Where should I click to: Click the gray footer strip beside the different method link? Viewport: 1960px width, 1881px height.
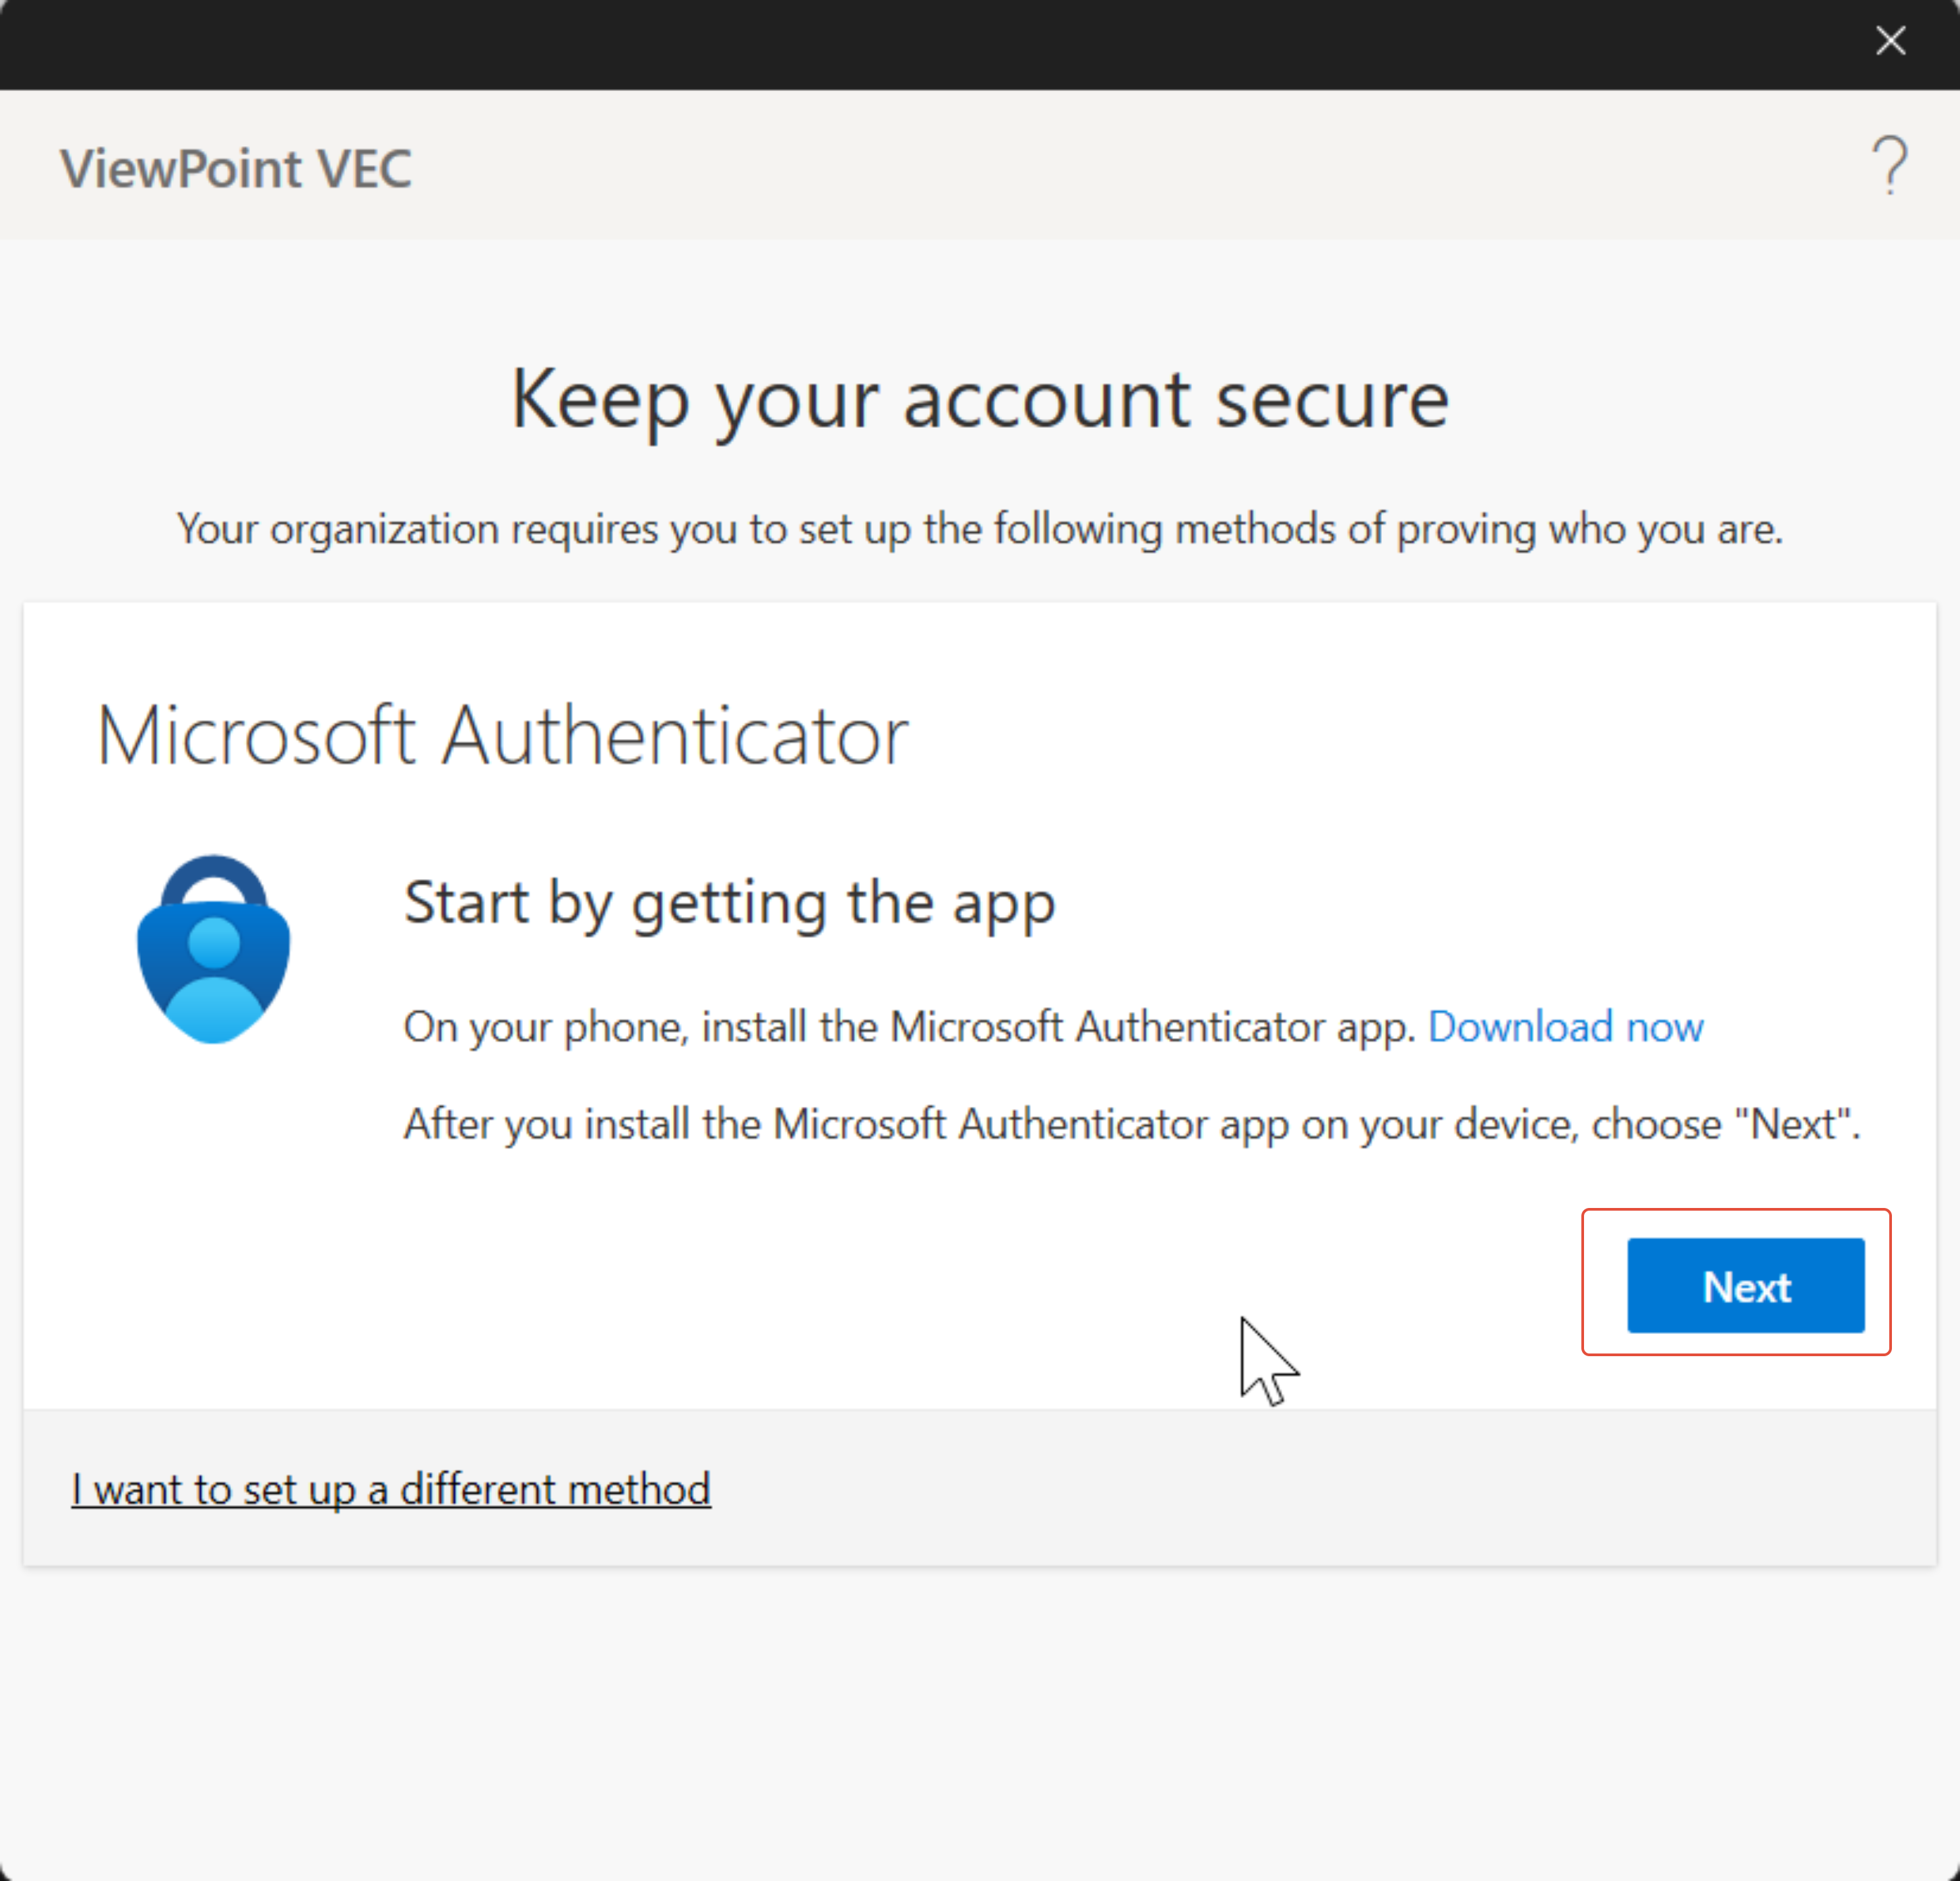tap(1300, 1489)
